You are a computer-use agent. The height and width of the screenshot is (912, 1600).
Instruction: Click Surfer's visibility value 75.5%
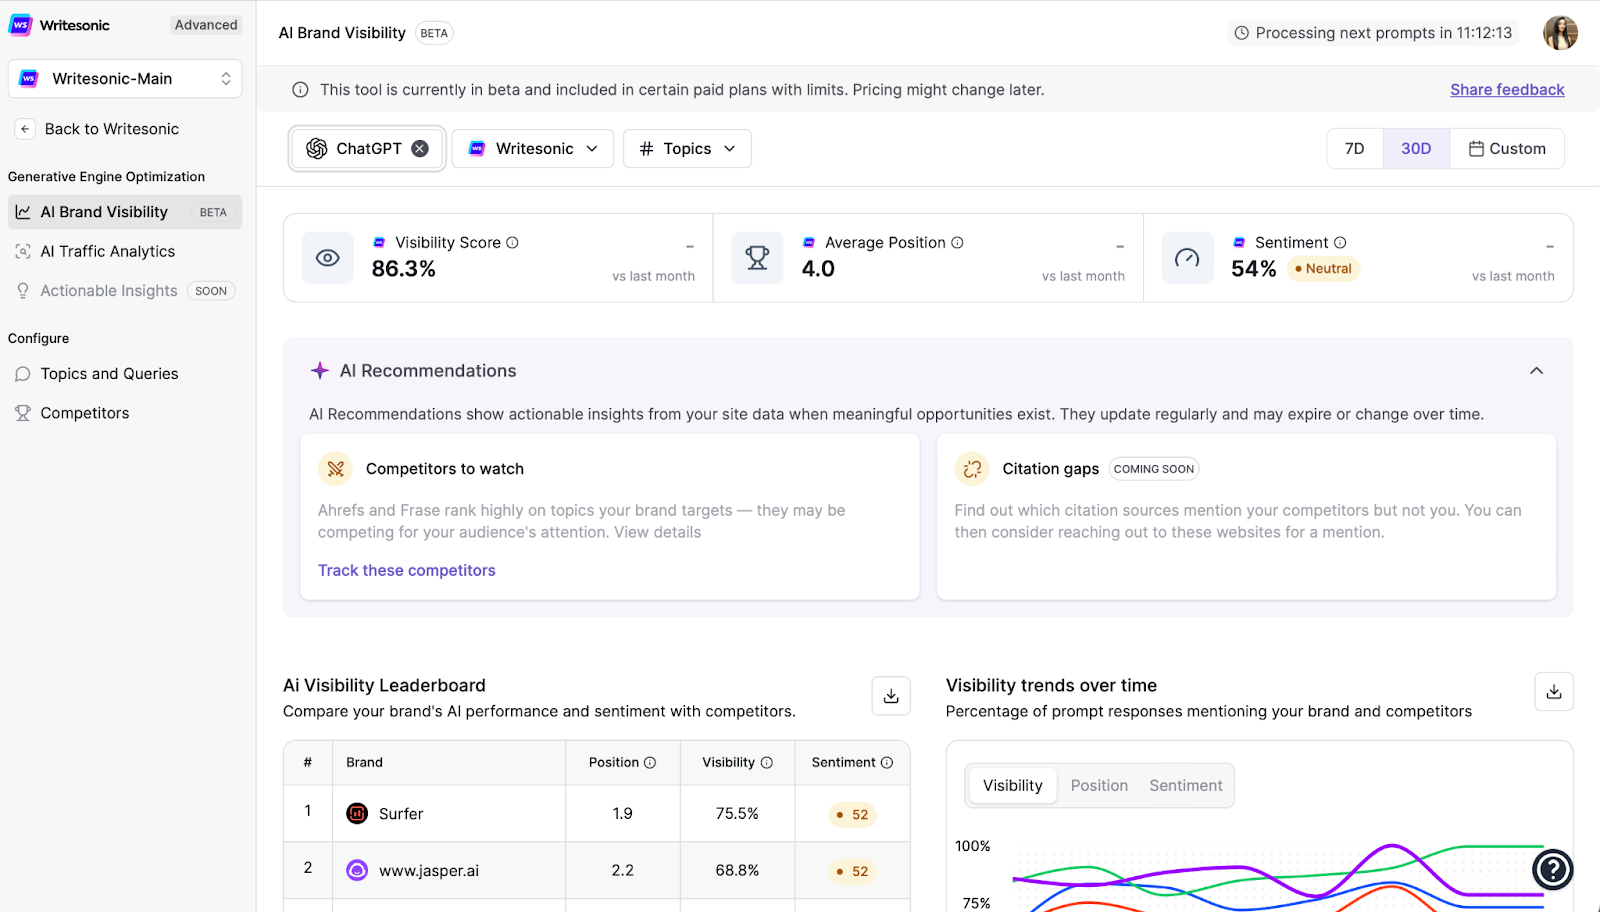point(737,814)
